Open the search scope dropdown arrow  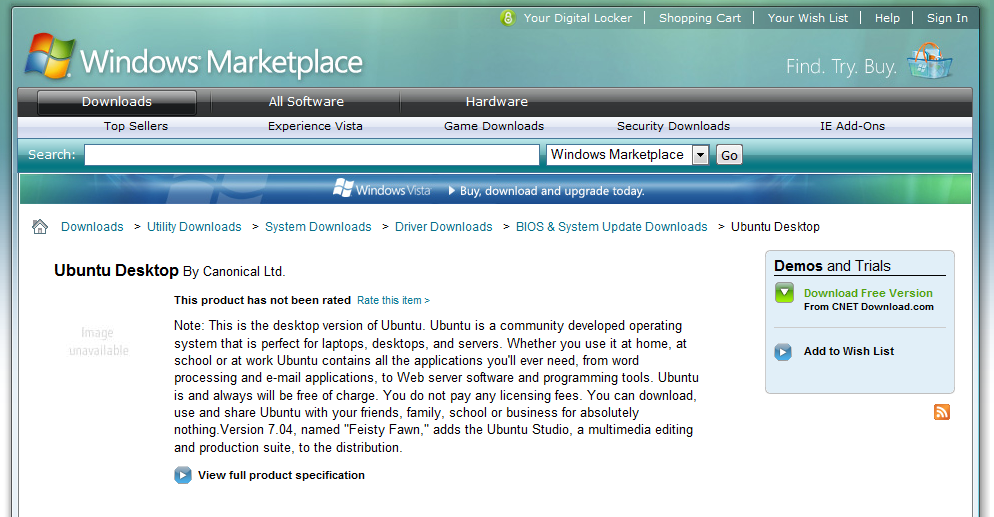point(700,155)
